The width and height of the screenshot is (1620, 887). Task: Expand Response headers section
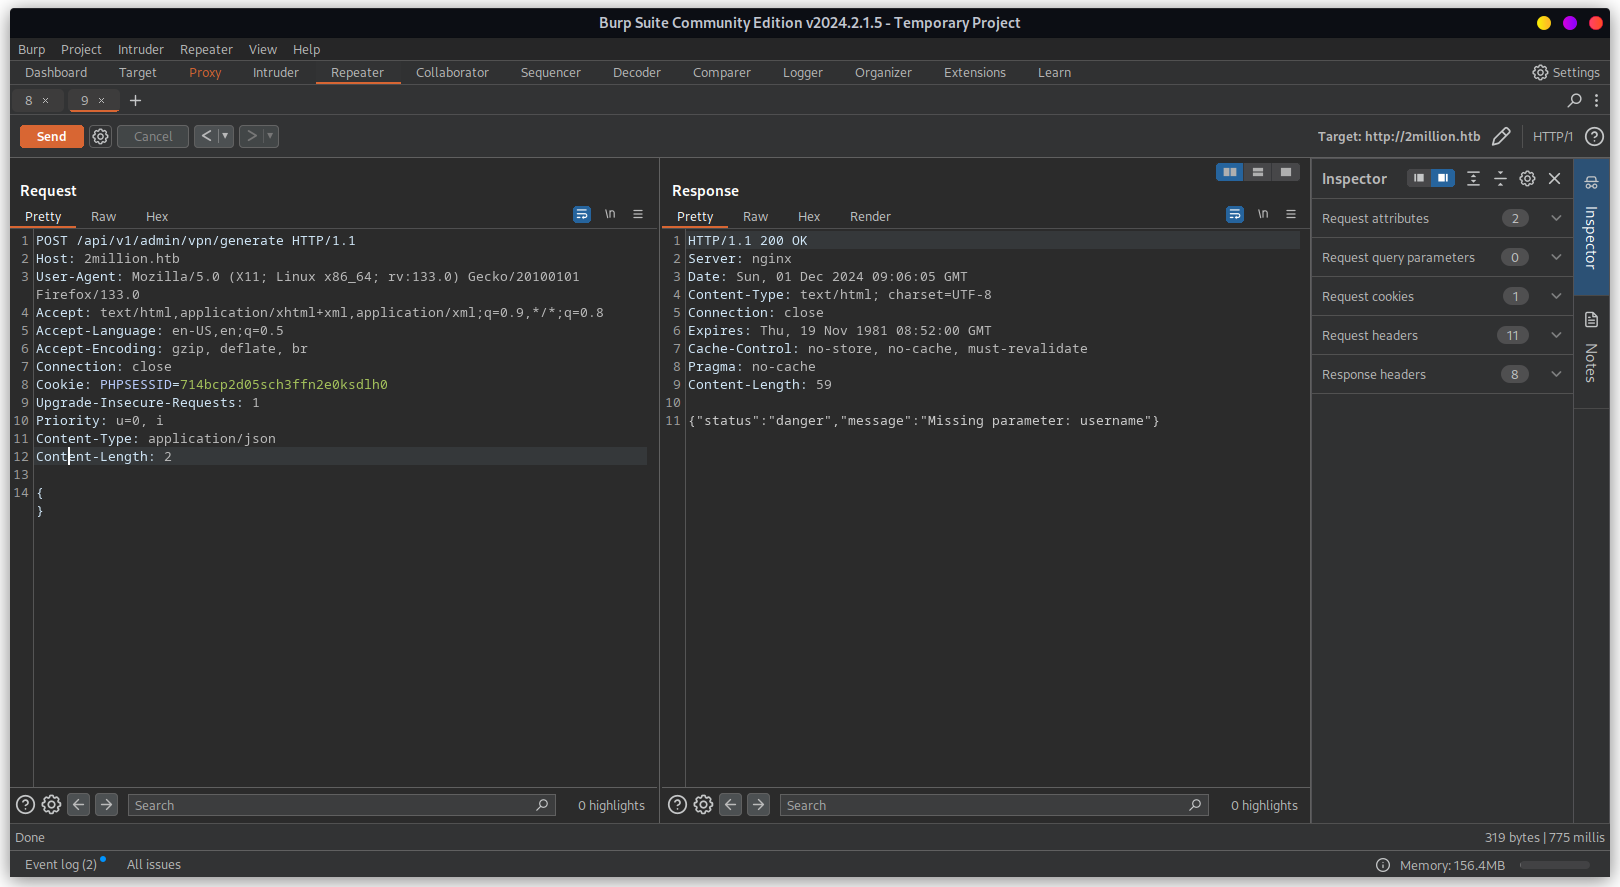(1442, 374)
